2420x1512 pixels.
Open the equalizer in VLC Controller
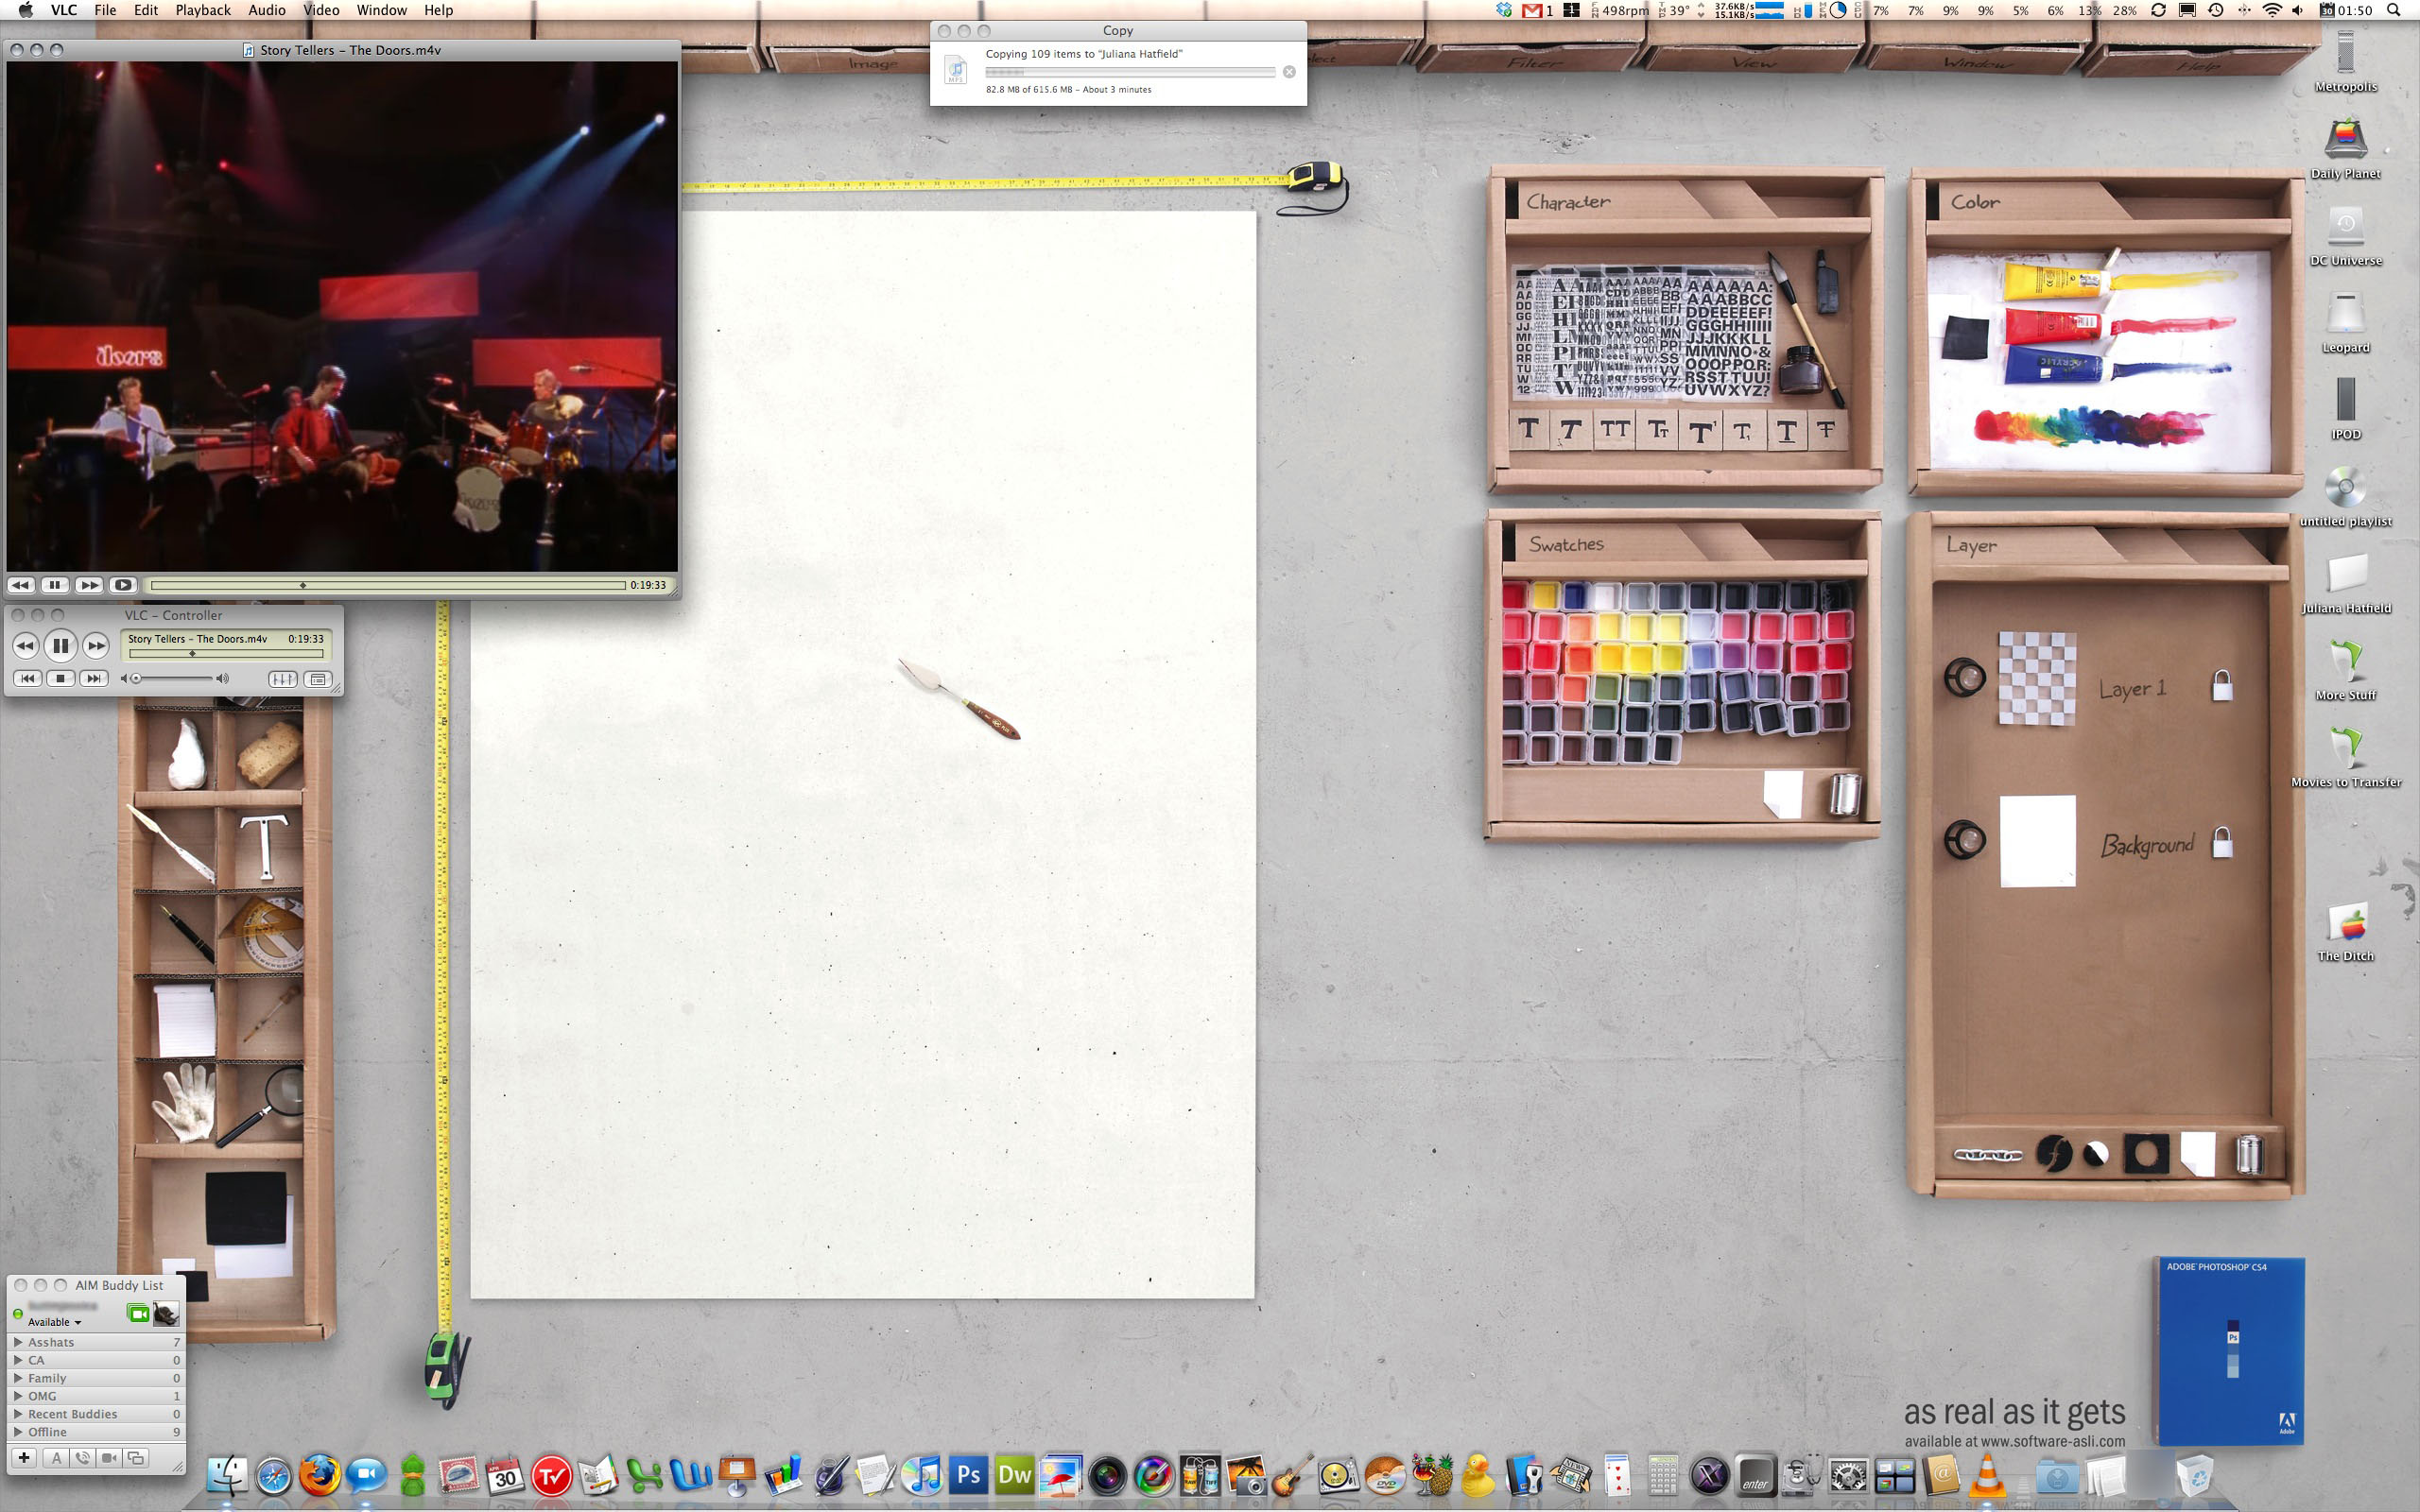point(283,679)
